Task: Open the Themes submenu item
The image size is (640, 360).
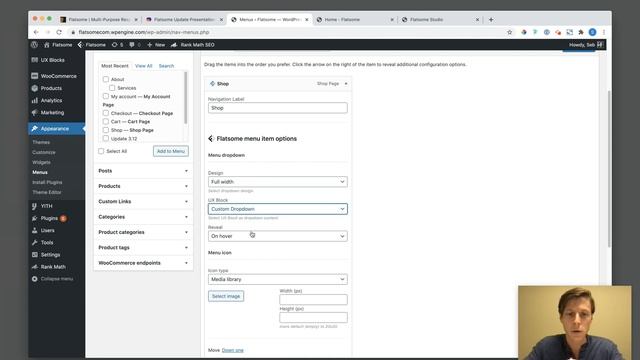Action: [x=41, y=142]
